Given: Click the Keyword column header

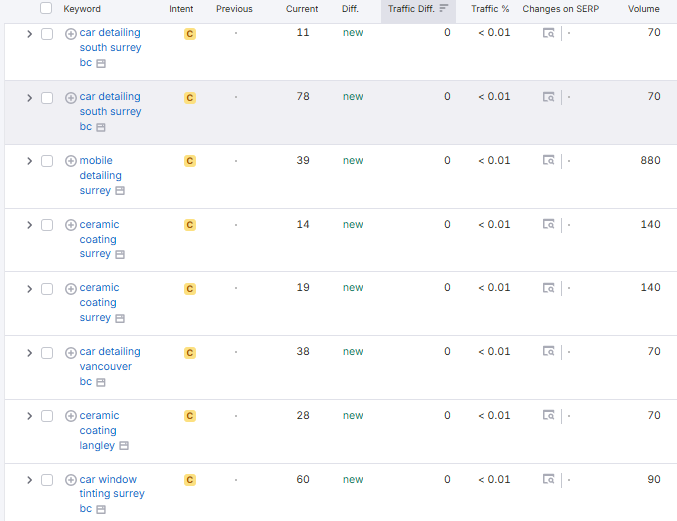Looking at the screenshot, I should (82, 9).
